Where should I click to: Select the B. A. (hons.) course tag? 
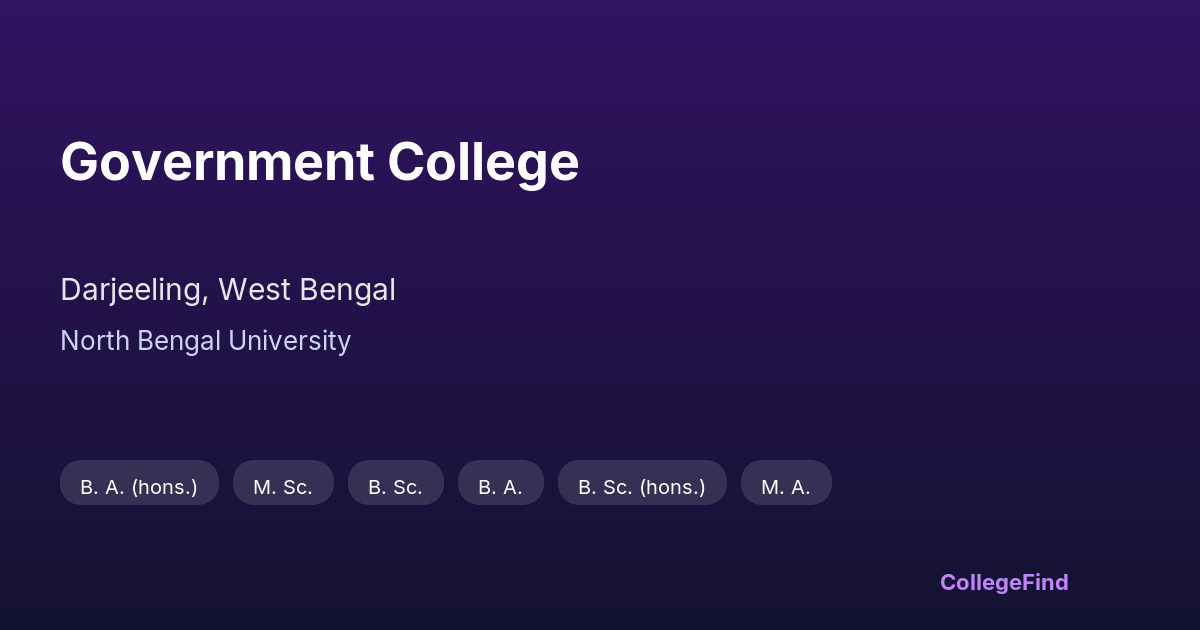coord(139,487)
